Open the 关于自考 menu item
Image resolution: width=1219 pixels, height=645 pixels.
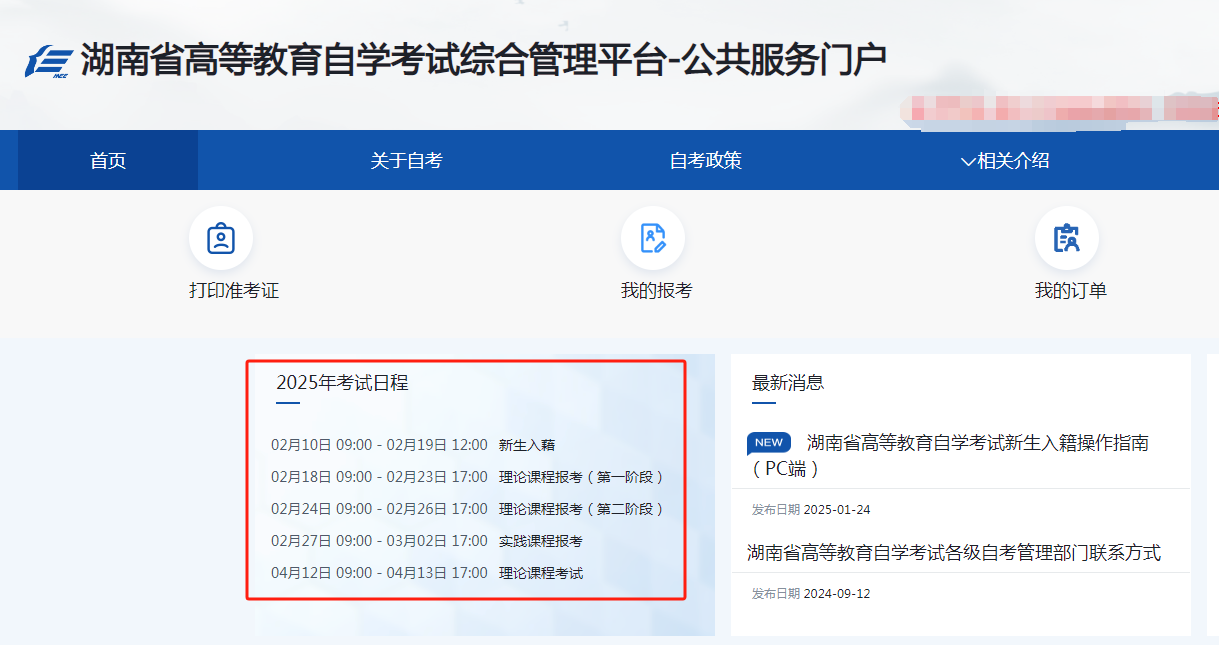(406, 161)
